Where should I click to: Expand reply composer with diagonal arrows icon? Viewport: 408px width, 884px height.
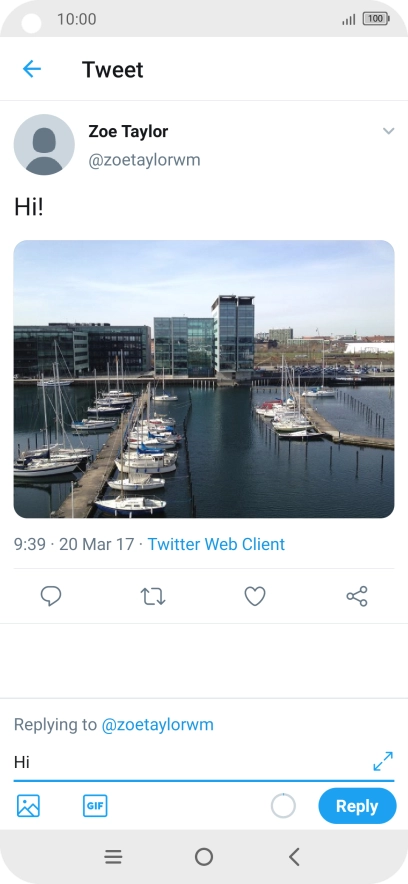coord(383,761)
